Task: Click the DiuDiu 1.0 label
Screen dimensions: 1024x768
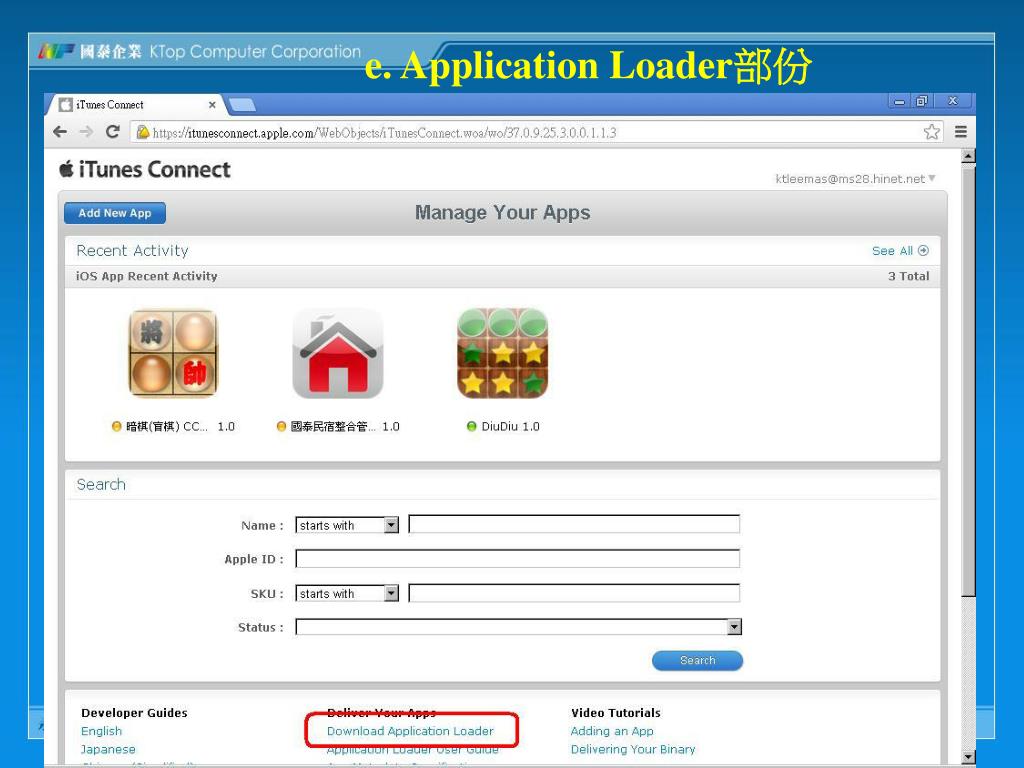Action: [x=511, y=426]
